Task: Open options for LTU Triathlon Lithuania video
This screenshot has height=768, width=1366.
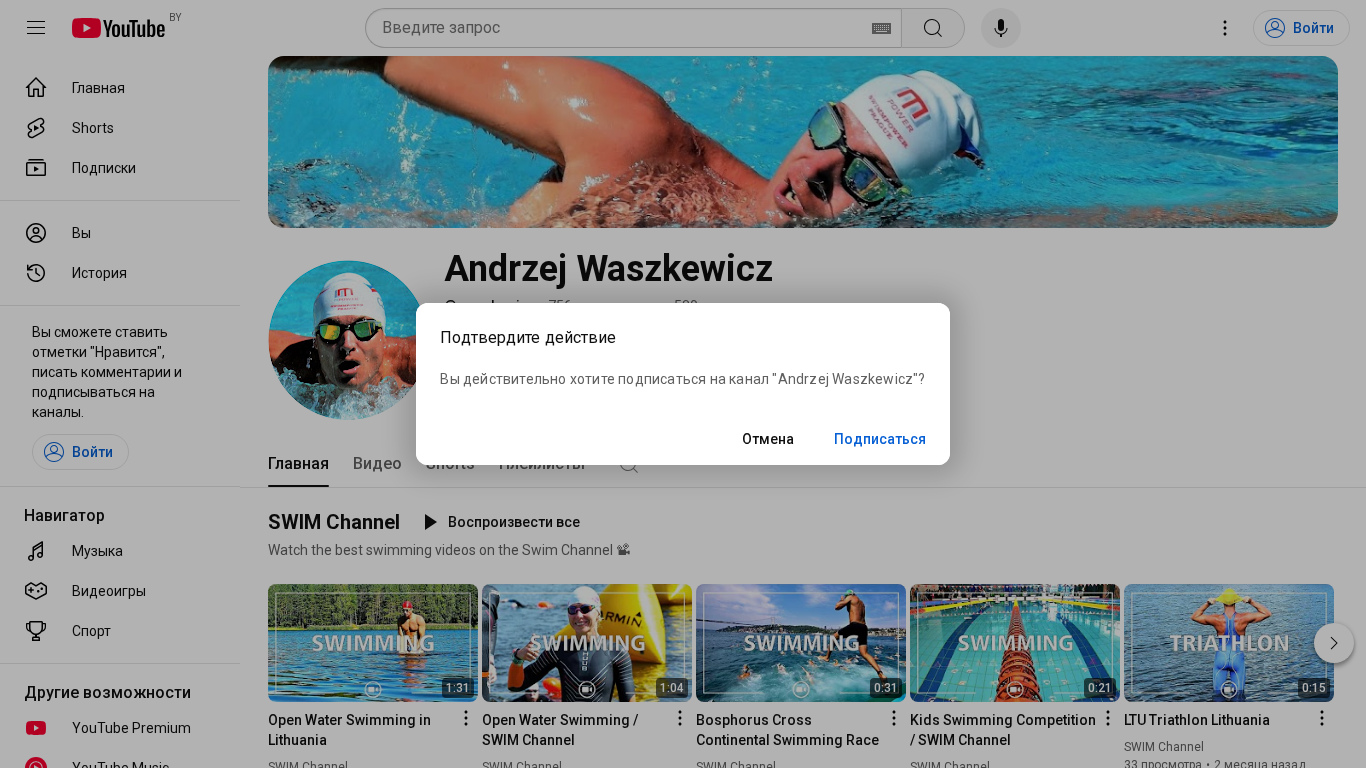Action: tap(1321, 719)
